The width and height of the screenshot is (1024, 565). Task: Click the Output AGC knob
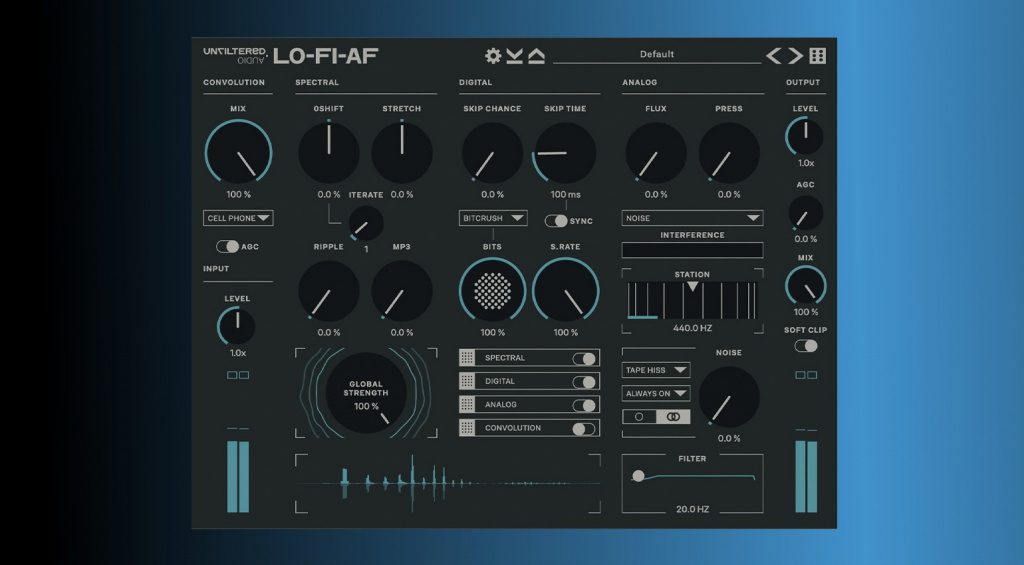[x=805, y=212]
